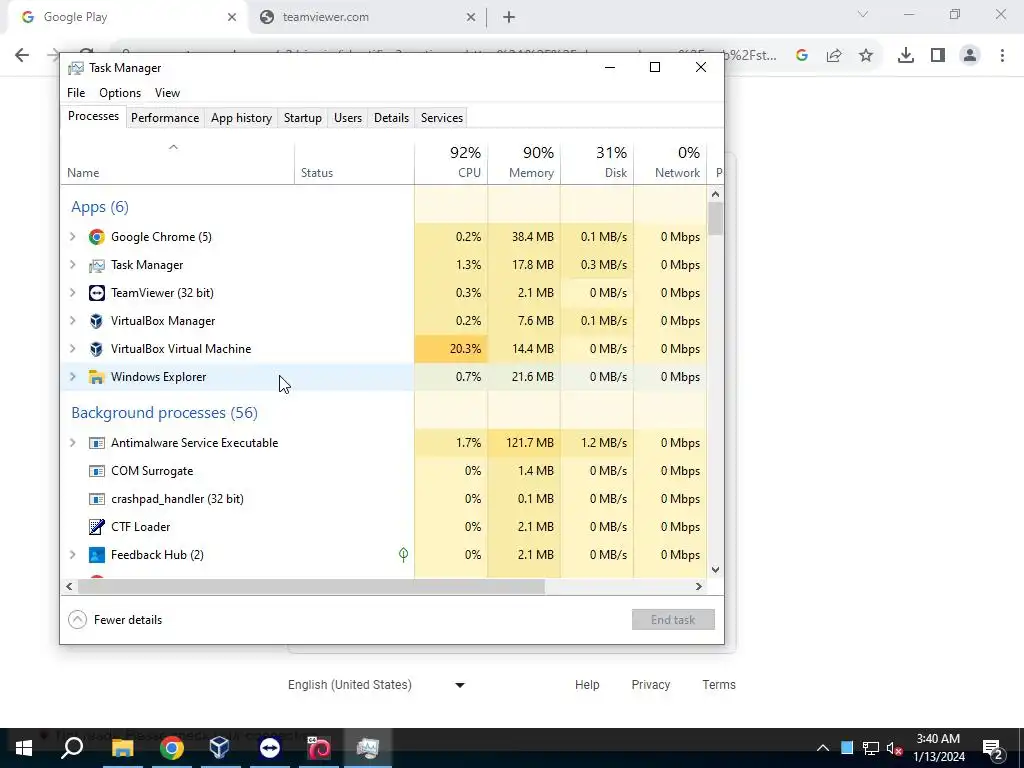Screen dimensions: 1024x768
Task: Open the Windows Start menu
Action: coord(24,748)
